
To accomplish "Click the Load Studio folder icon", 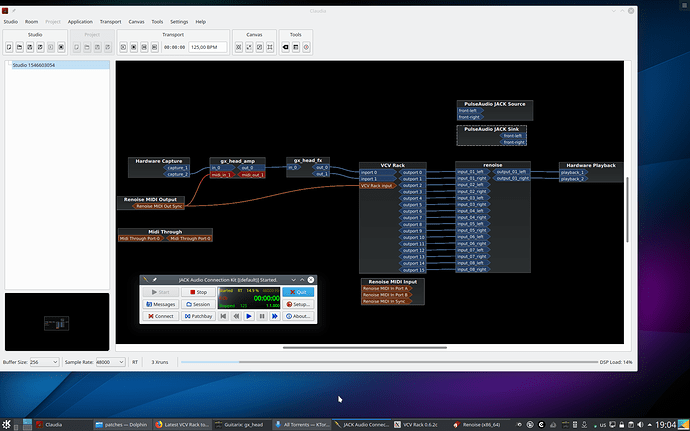I will pos(20,47).
